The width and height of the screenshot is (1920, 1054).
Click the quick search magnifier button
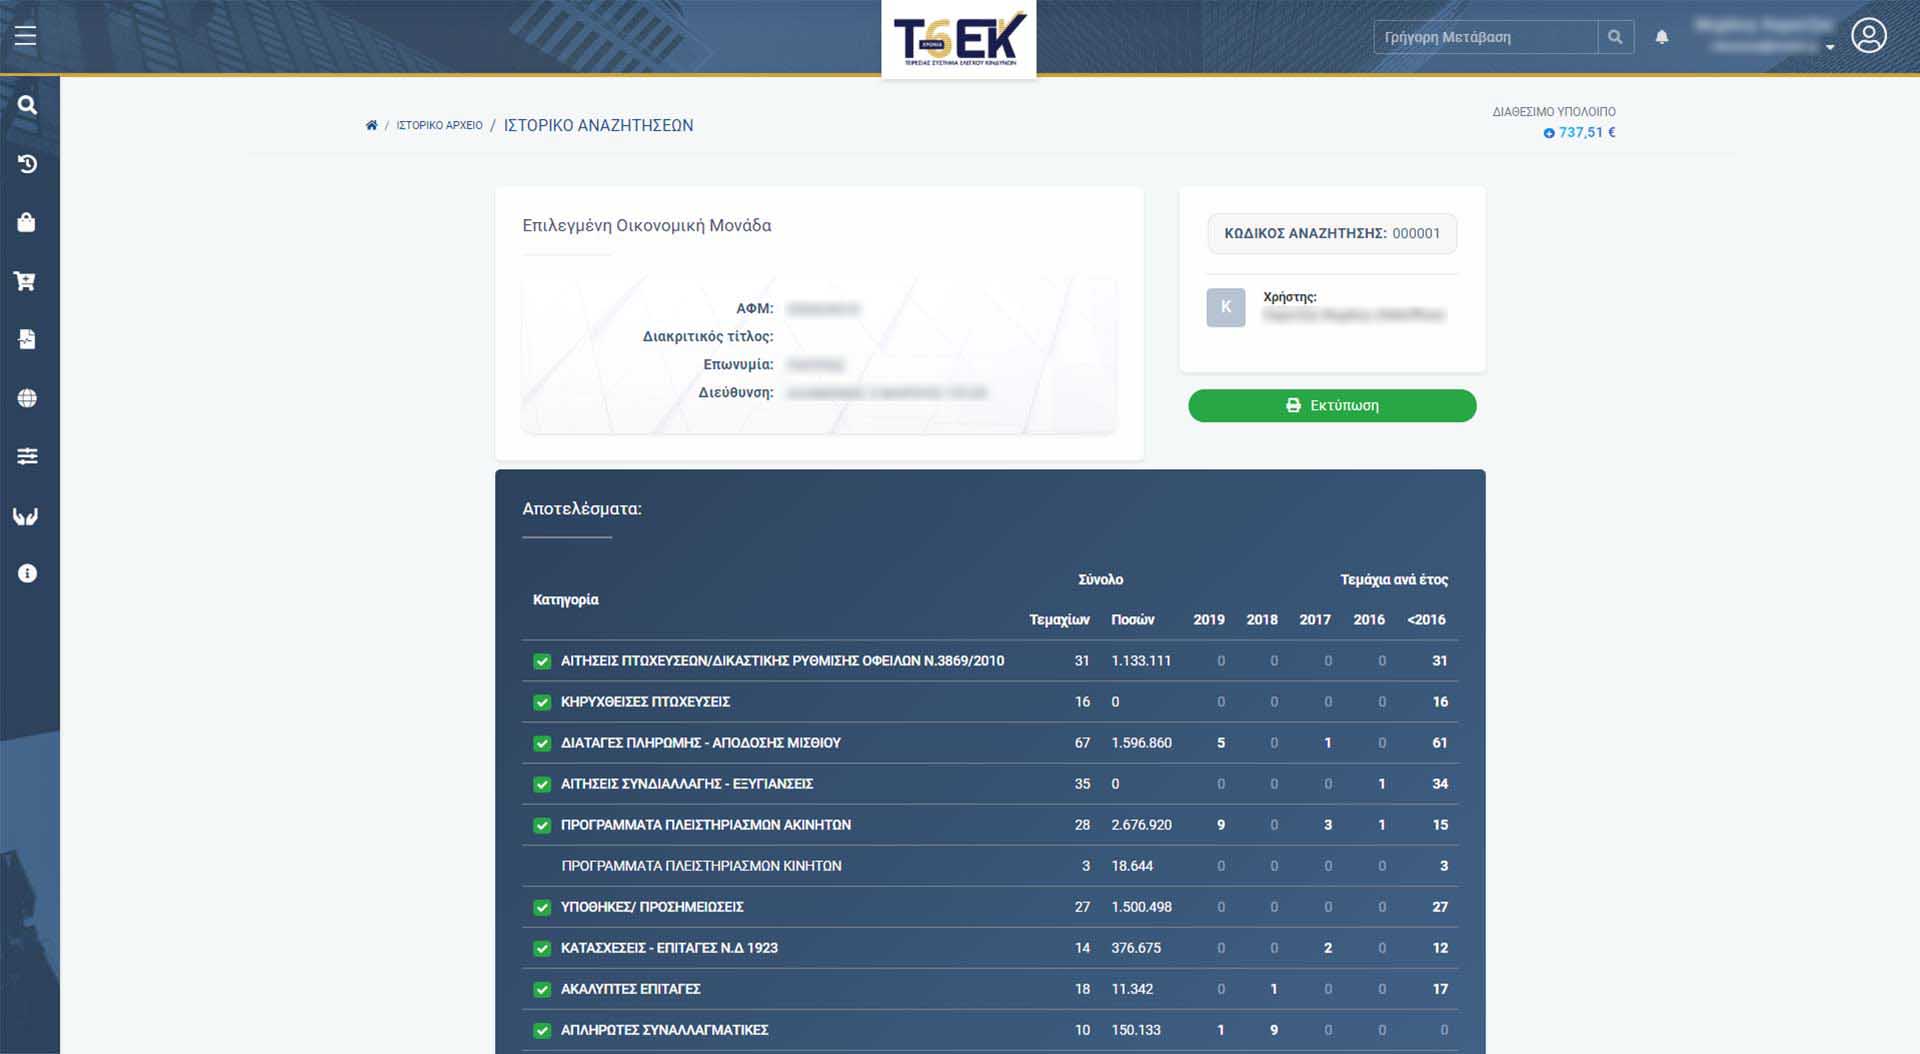coord(1615,37)
